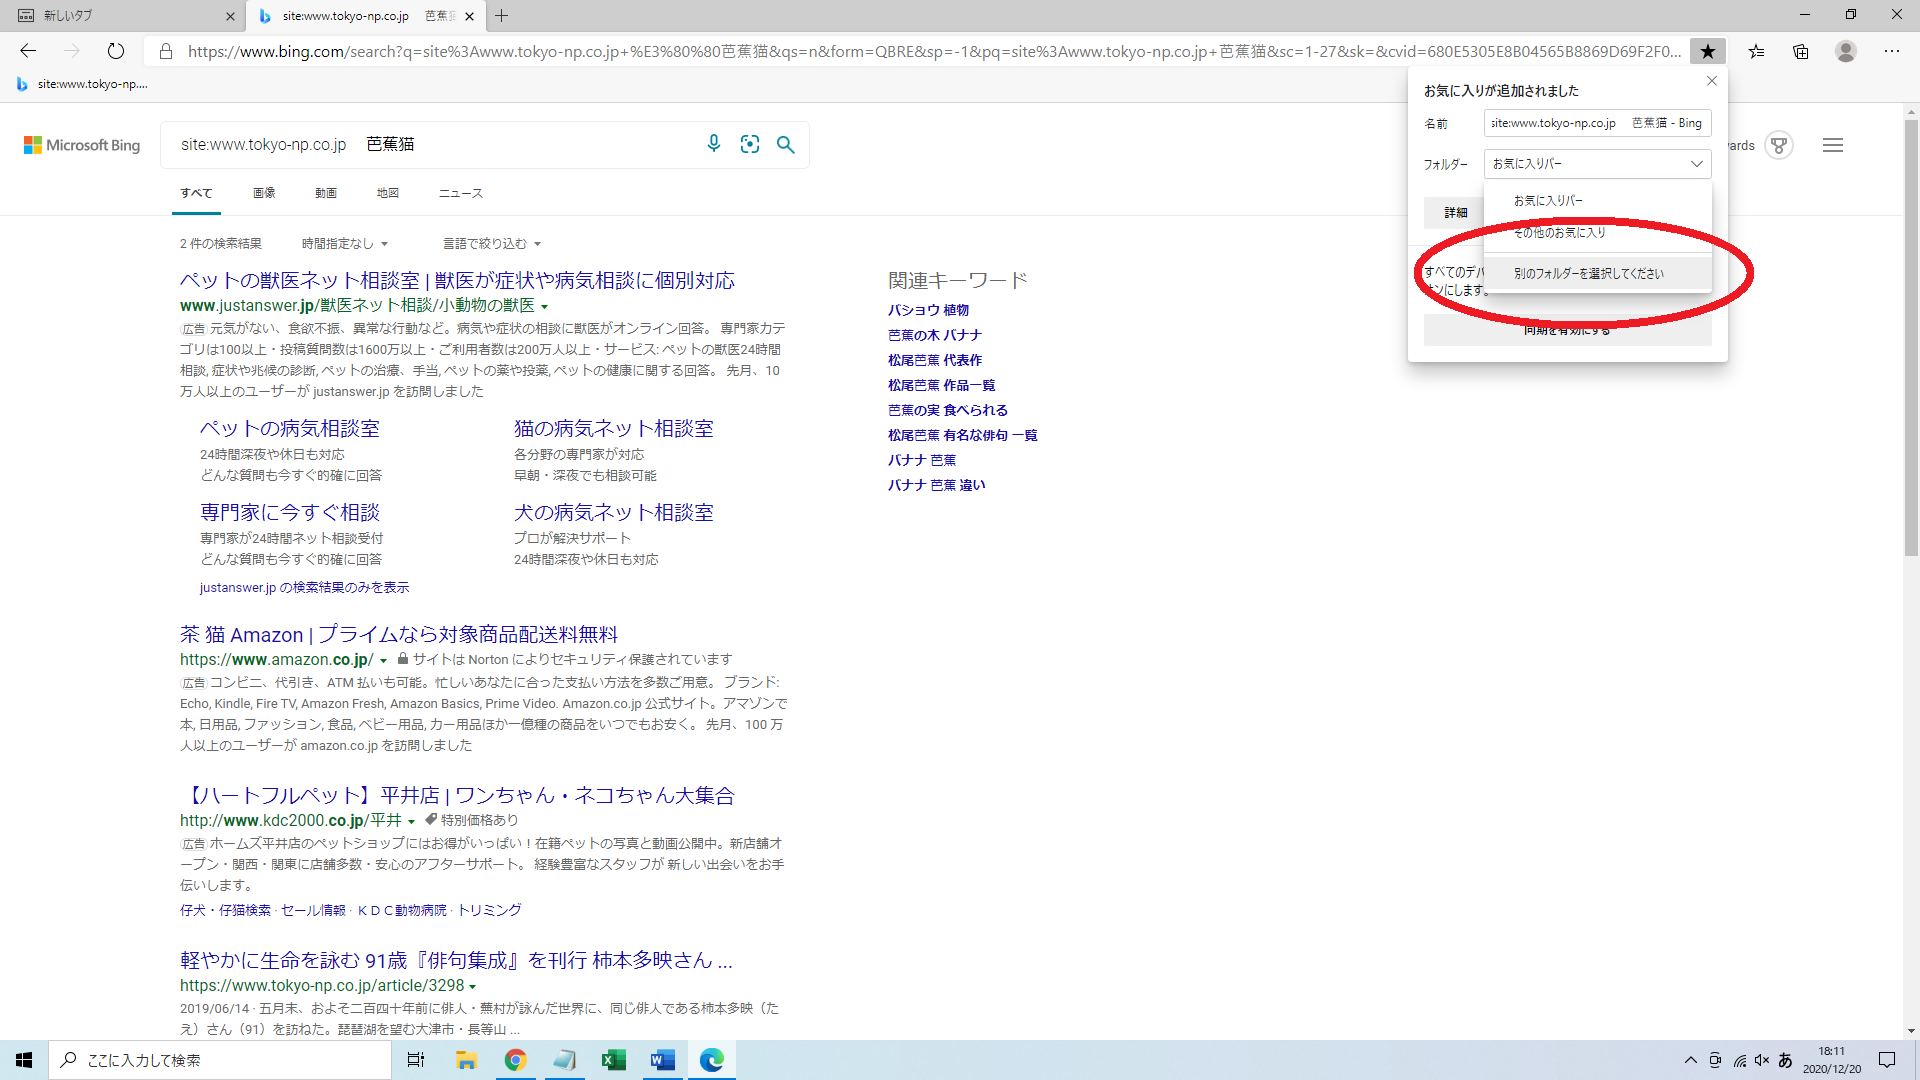Switch to the 画像 search tab
The width and height of the screenshot is (1920, 1080).
point(264,193)
